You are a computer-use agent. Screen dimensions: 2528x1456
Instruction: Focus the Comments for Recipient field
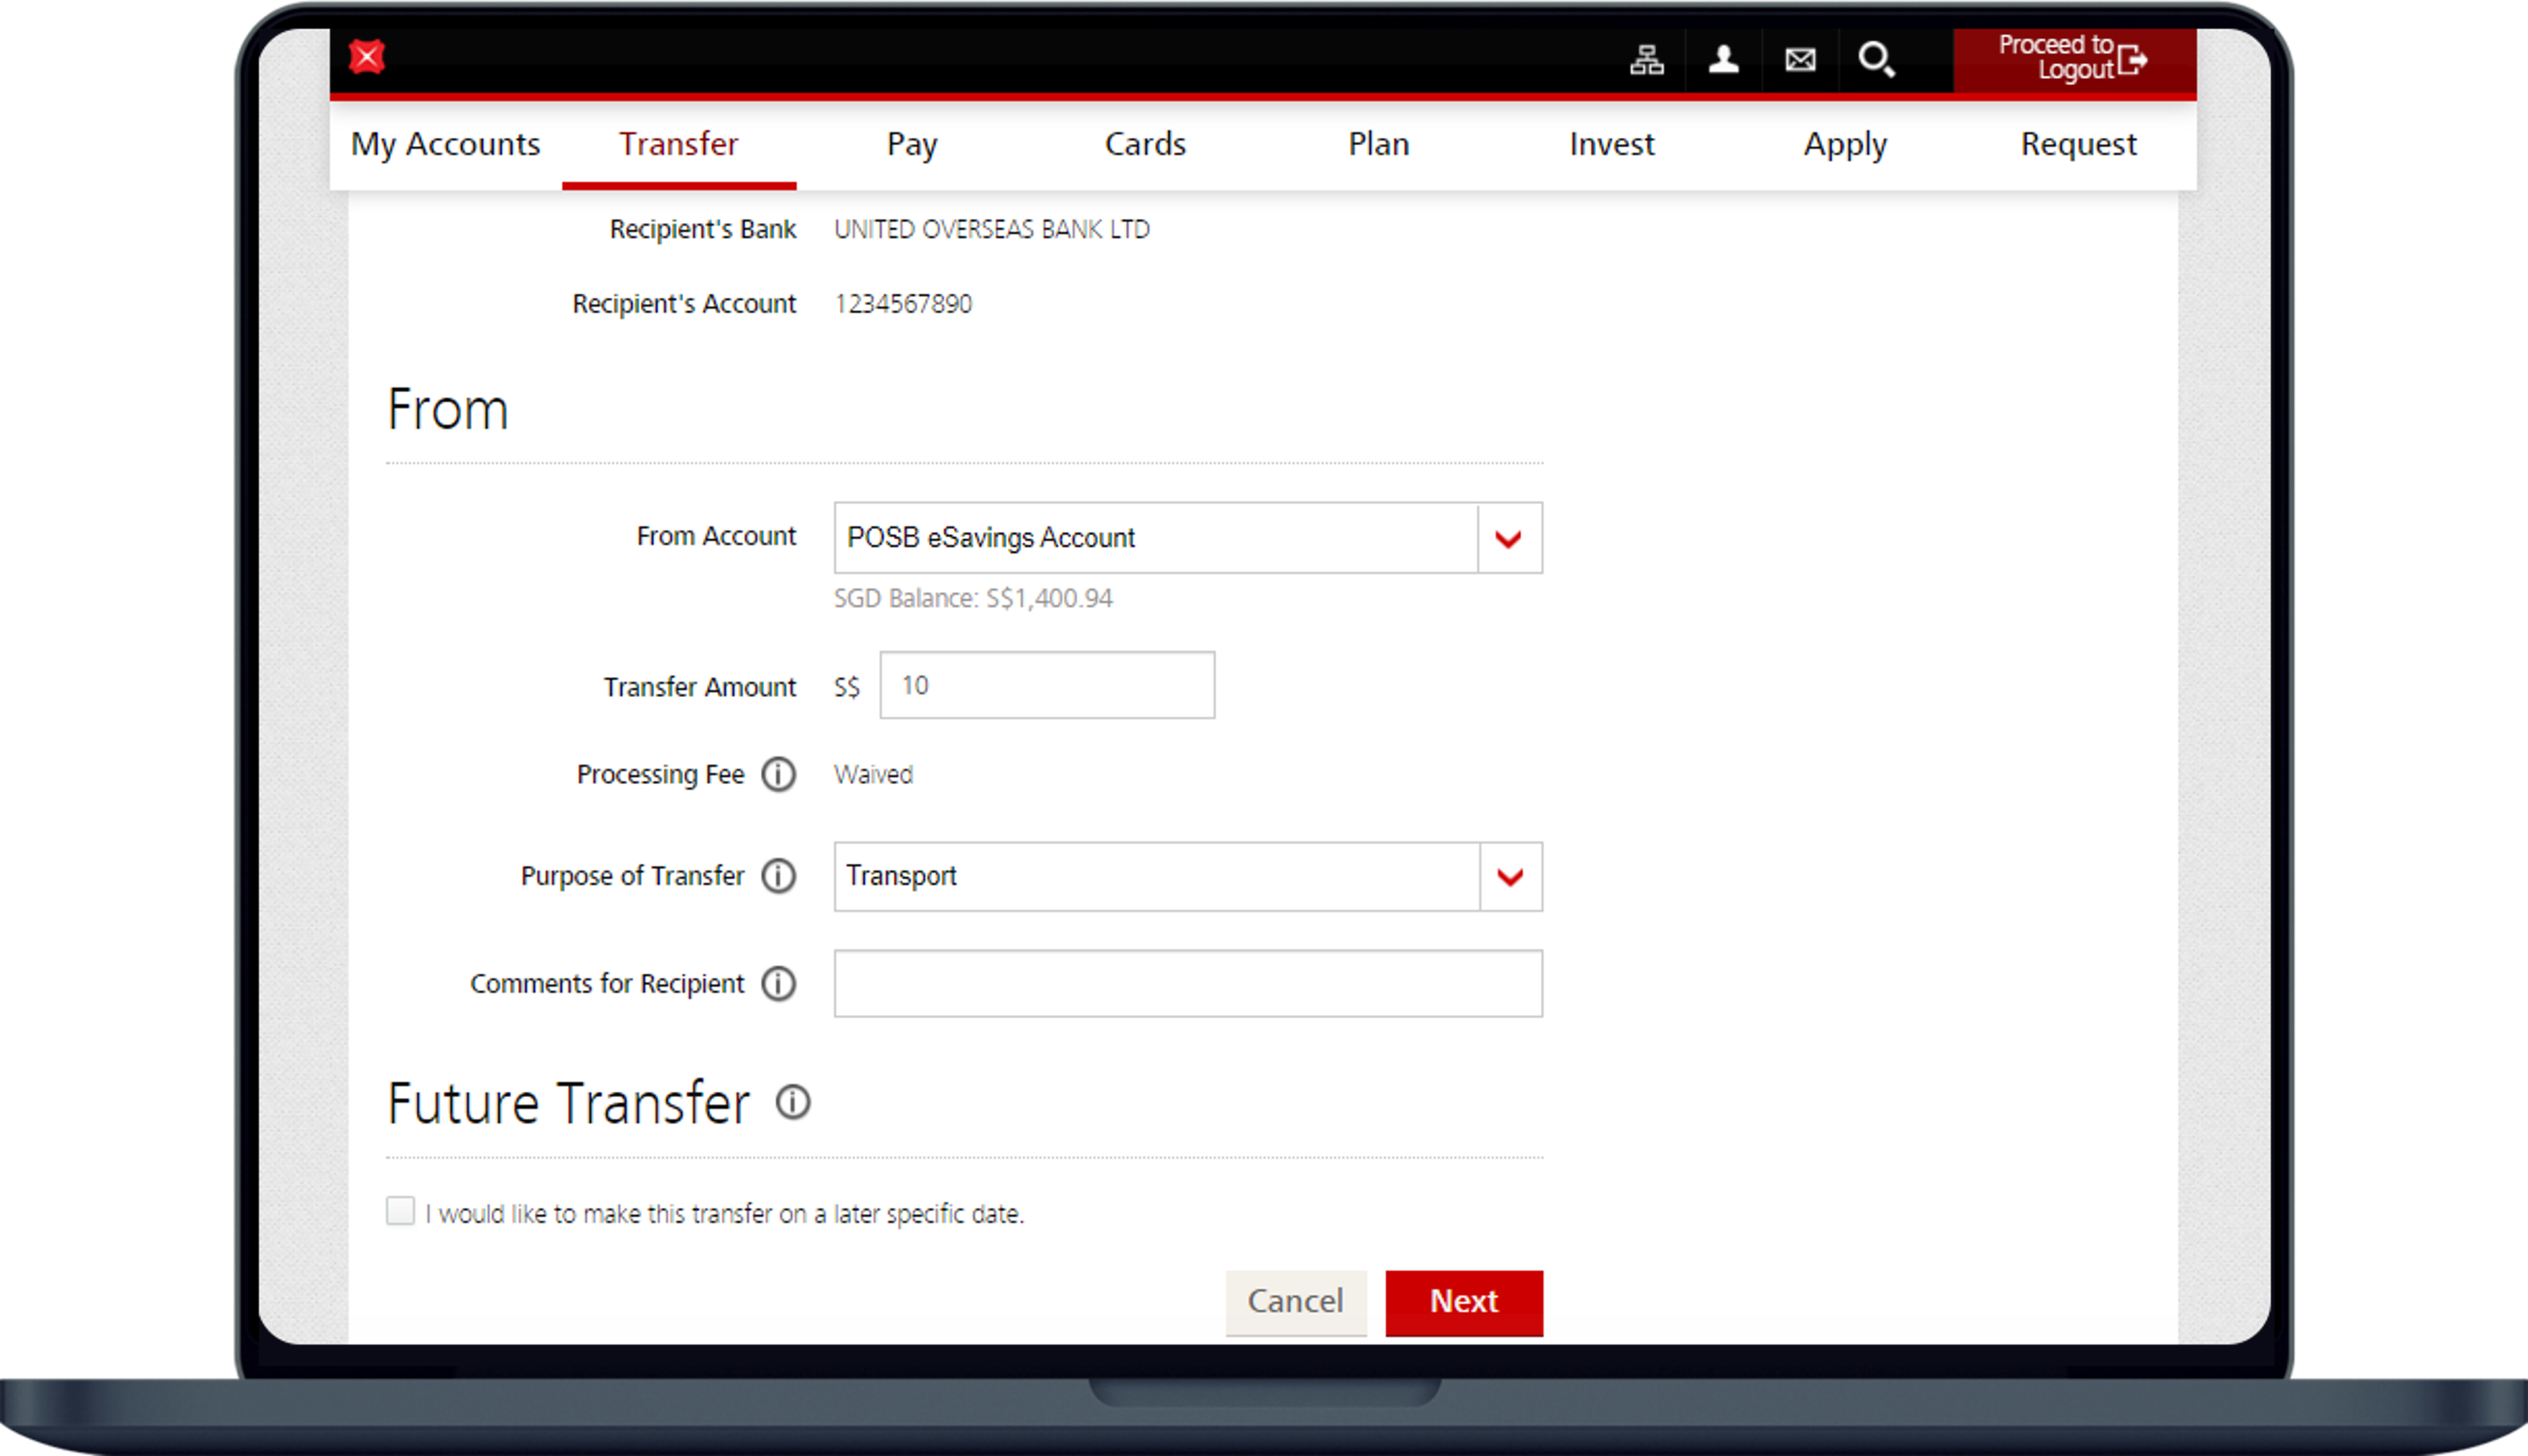(1188, 983)
